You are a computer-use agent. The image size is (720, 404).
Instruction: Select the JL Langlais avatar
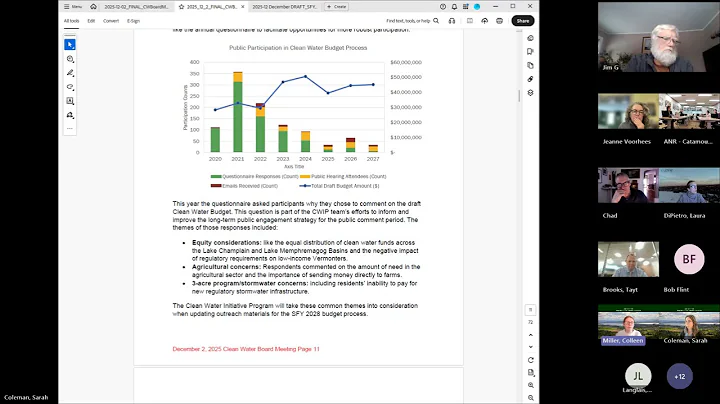click(638, 376)
